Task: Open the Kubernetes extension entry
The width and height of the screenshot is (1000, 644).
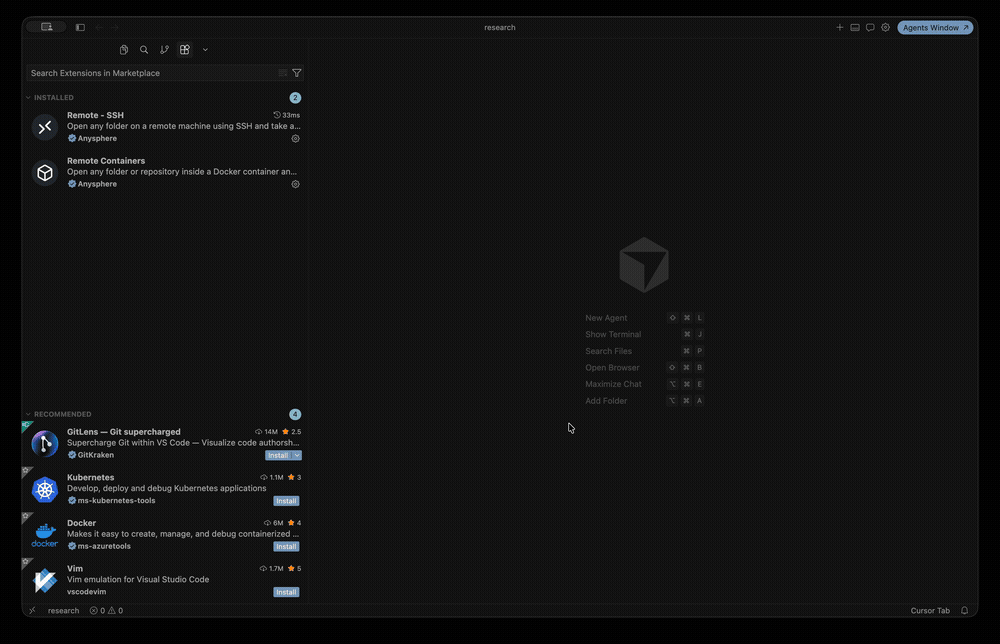Action: tap(165, 489)
